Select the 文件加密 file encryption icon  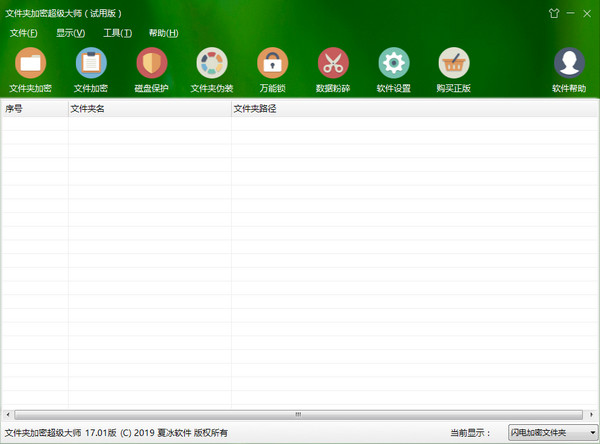click(91, 64)
